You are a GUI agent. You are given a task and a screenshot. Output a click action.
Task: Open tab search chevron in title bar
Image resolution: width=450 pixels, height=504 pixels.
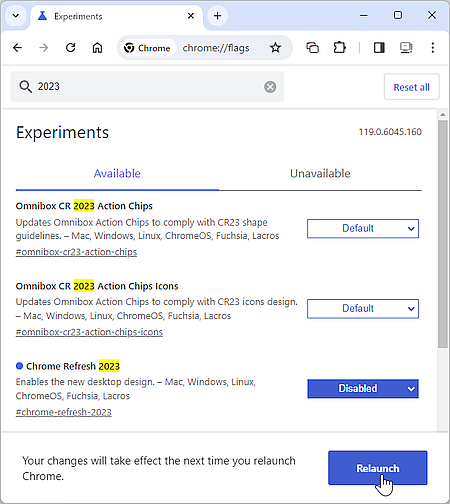[x=16, y=16]
